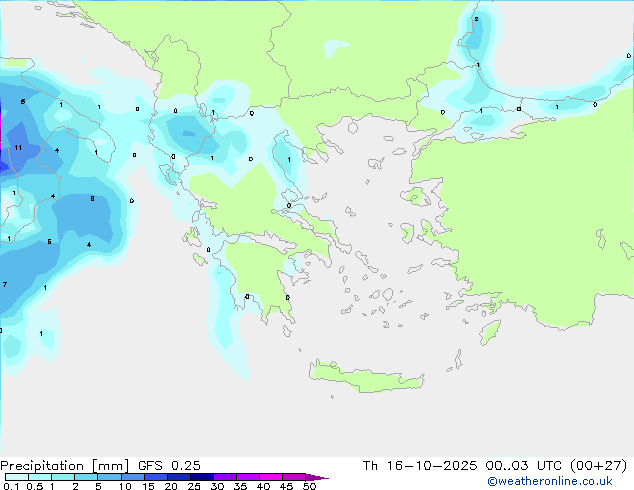Screen dimensions: 634x490
Task: Click the '20' legend scale label
Action: (171, 486)
